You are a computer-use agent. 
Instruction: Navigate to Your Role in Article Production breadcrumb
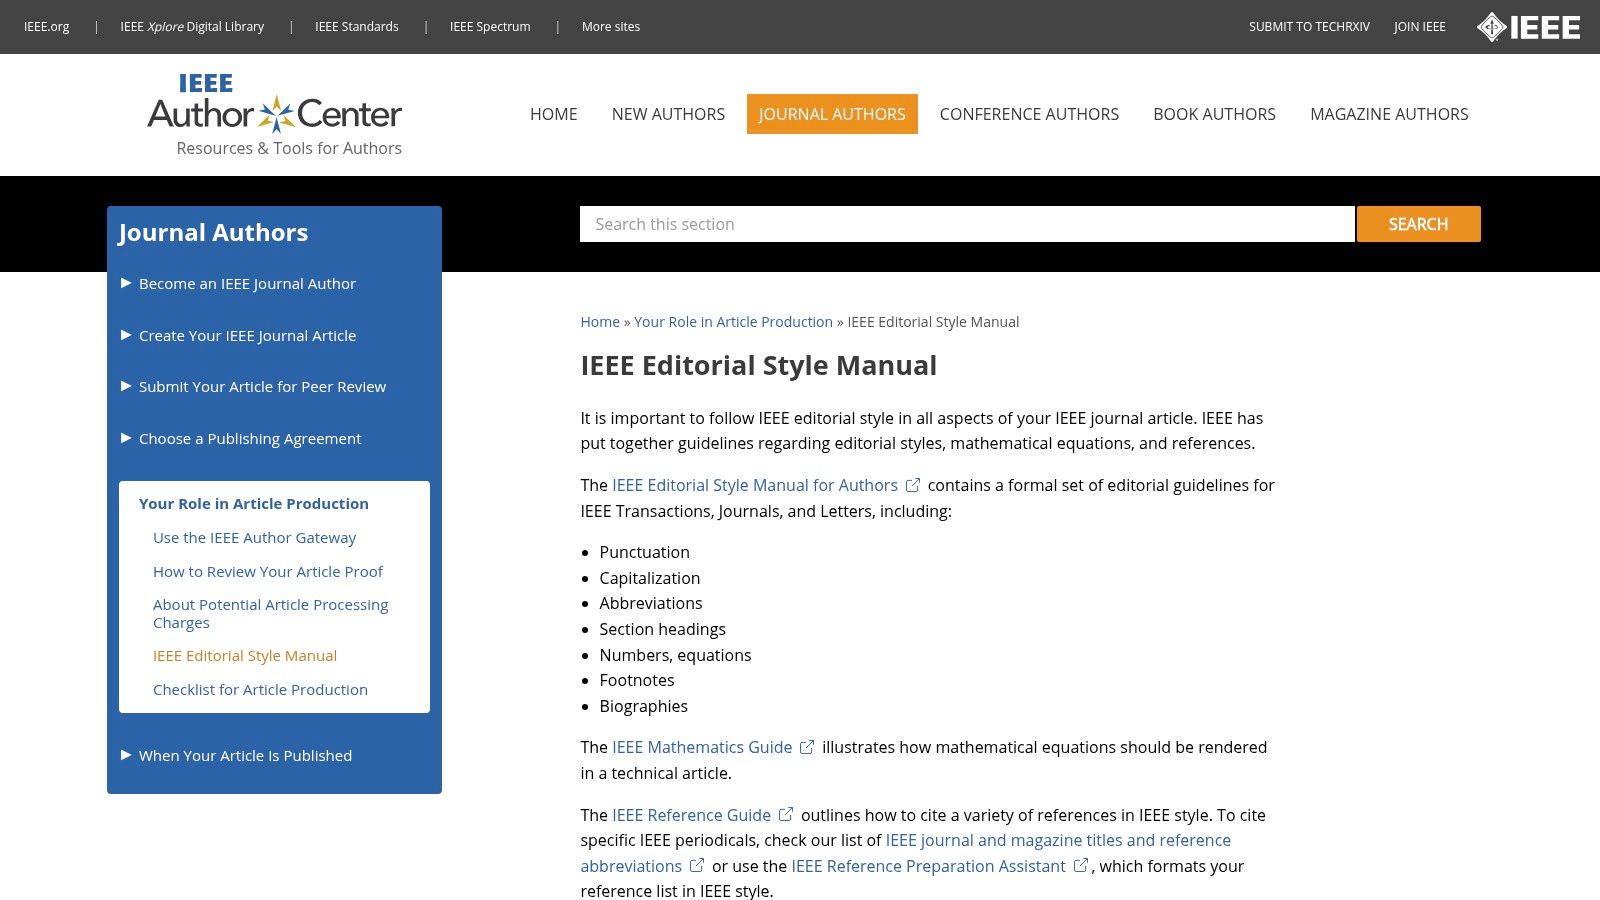733,321
